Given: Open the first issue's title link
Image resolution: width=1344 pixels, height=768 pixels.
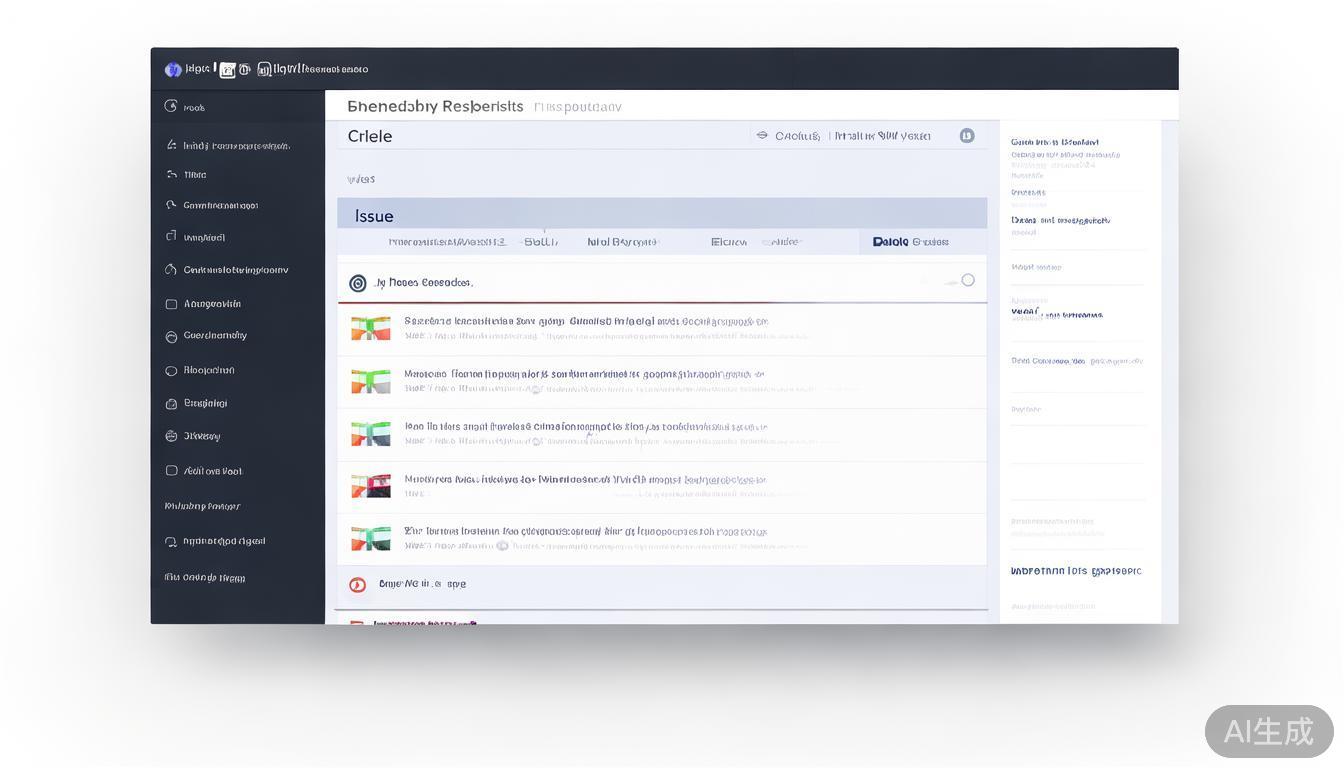Looking at the screenshot, I should pyautogui.click(x=585, y=322).
